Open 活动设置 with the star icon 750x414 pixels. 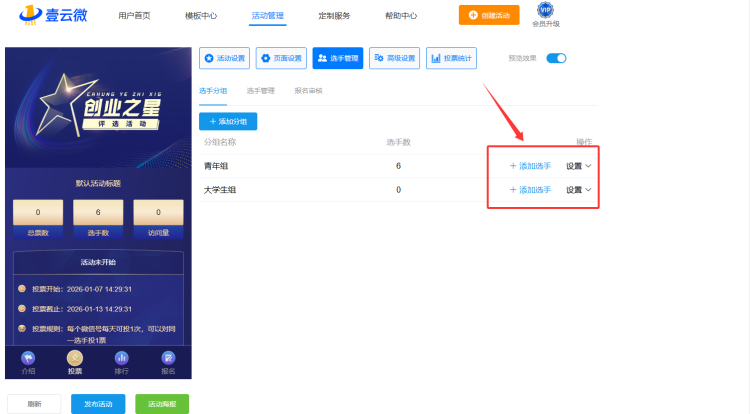coord(225,58)
